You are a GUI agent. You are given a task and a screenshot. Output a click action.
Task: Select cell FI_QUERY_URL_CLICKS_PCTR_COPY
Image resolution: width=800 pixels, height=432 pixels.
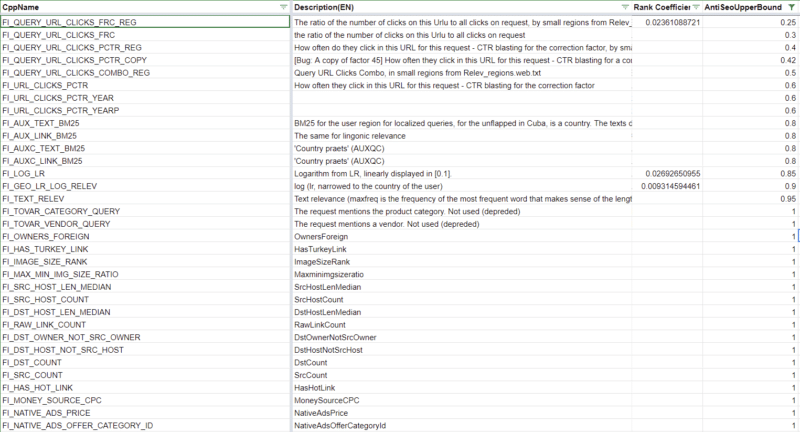coord(145,60)
